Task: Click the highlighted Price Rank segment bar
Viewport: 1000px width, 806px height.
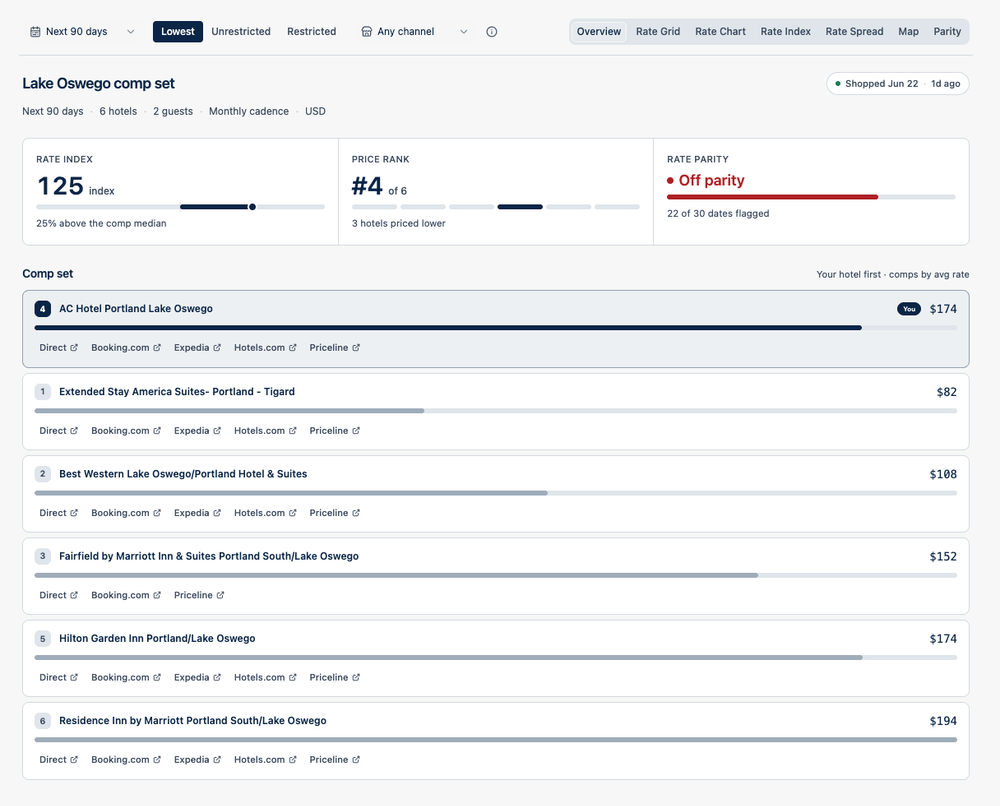Action: 520,207
